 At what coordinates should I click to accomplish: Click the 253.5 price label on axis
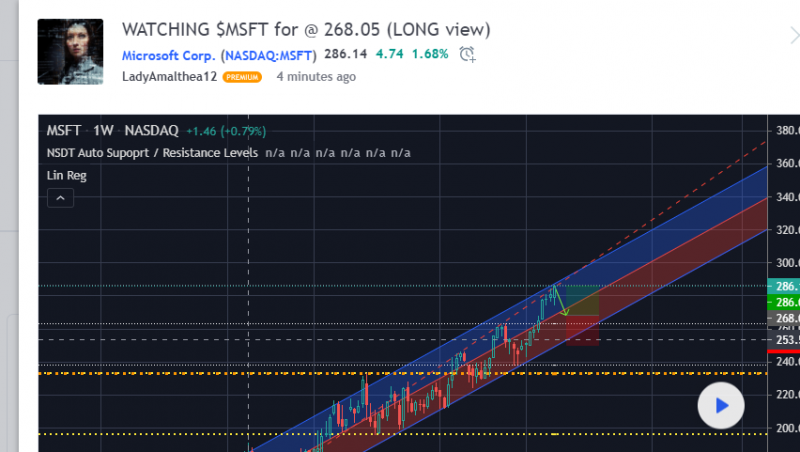[783, 340]
